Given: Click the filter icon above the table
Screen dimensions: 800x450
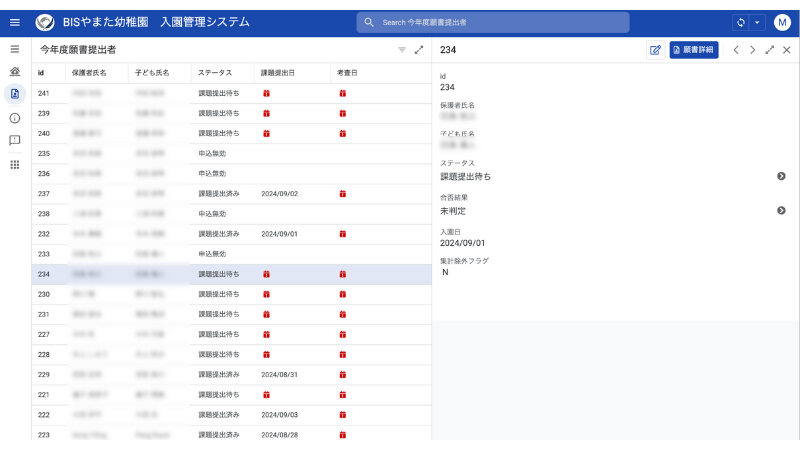Looking at the screenshot, I should tap(402, 50).
